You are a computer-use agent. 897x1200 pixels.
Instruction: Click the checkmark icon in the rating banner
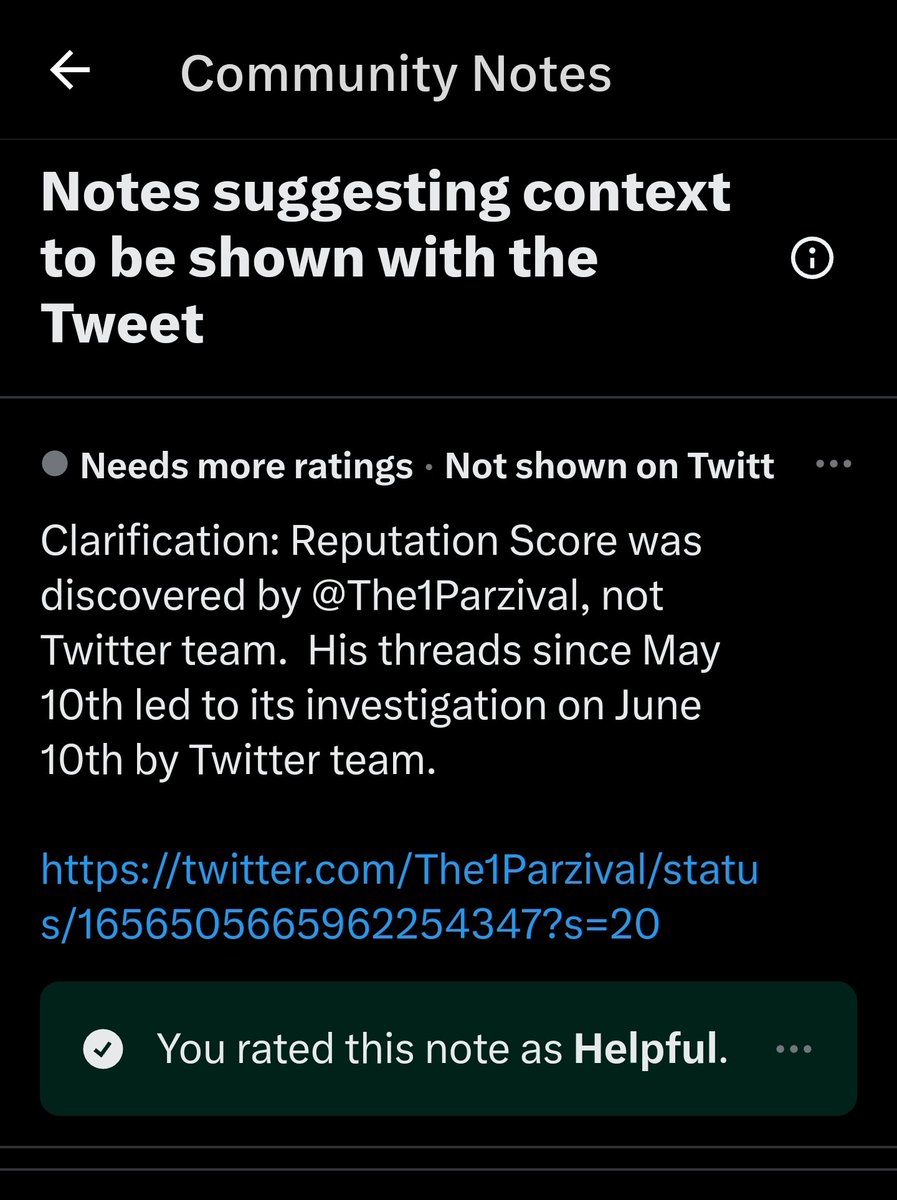(102, 1049)
